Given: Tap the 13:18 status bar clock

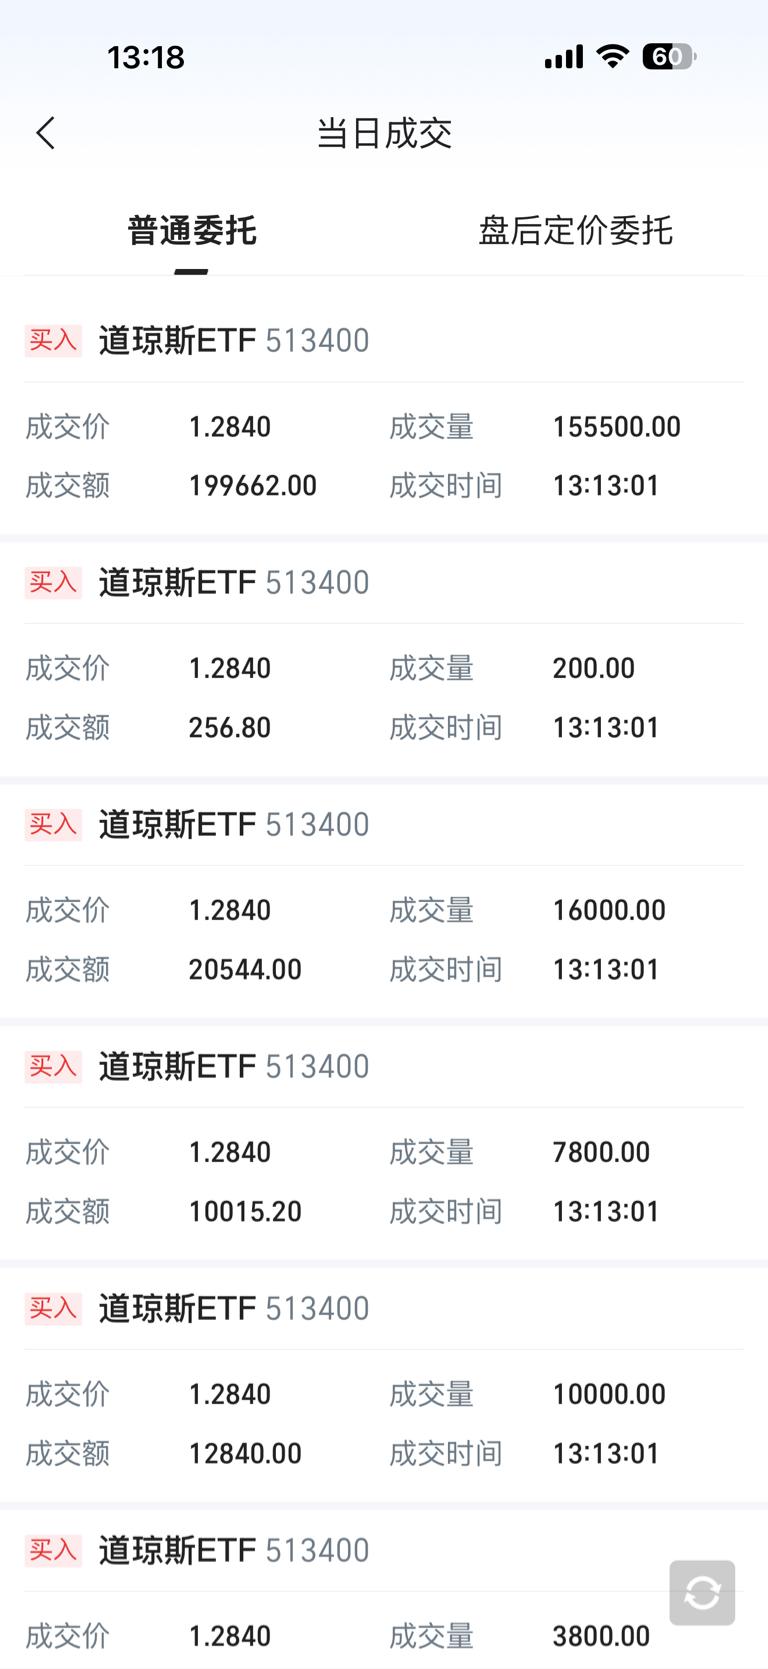Looking at the screenshot, I should [x=146, y=57].
